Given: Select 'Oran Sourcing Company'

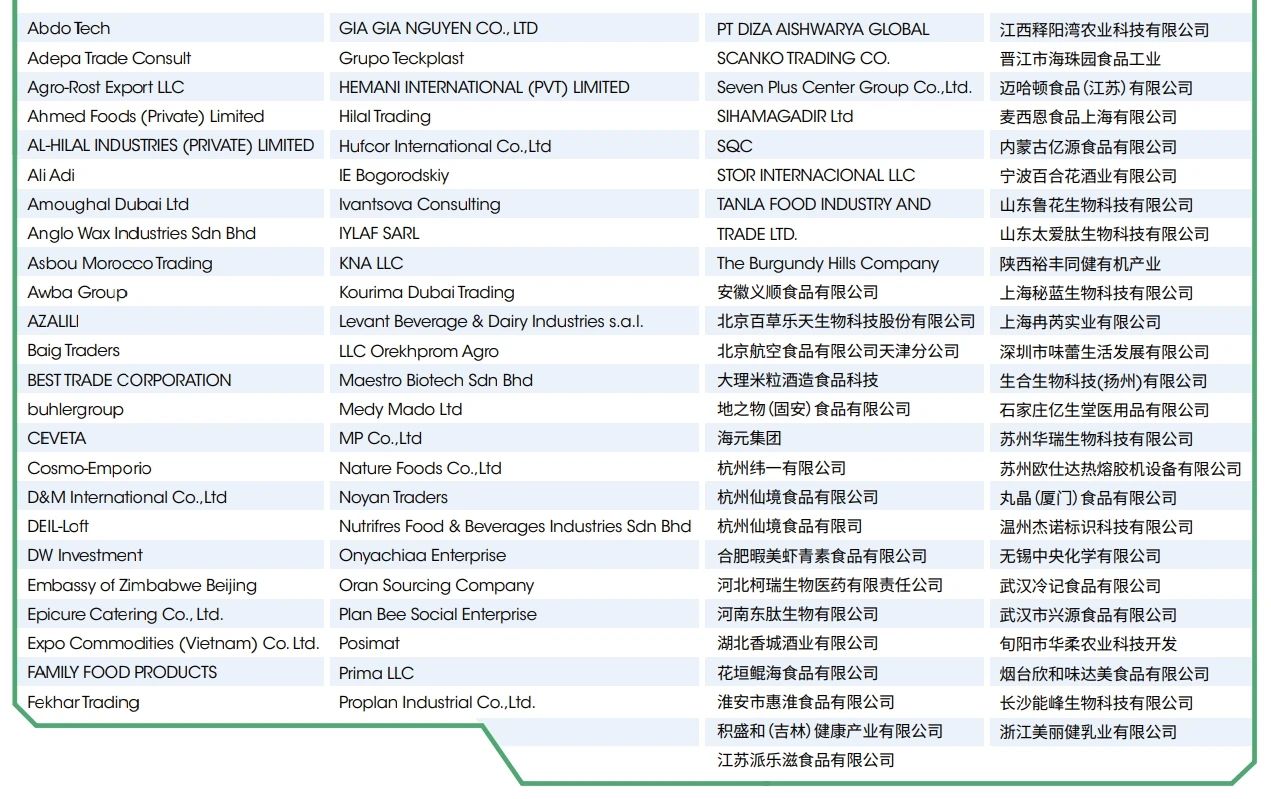Looking at the screenshot, I should [436, 585].
